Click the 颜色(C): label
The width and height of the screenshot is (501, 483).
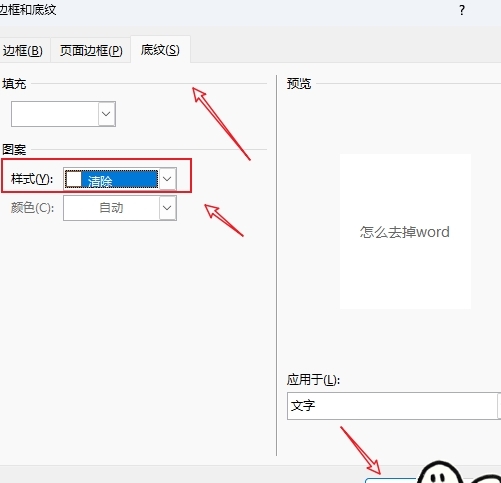(x=32, y=208)
